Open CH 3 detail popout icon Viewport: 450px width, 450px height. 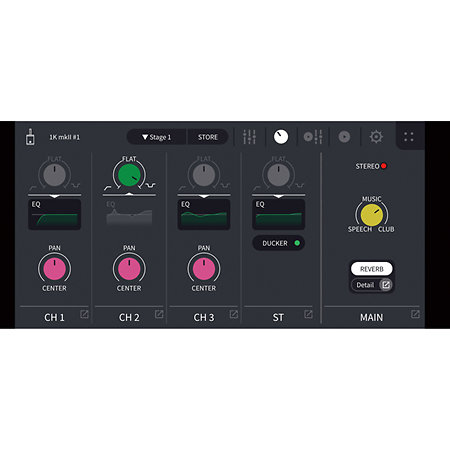click(234, 314)
